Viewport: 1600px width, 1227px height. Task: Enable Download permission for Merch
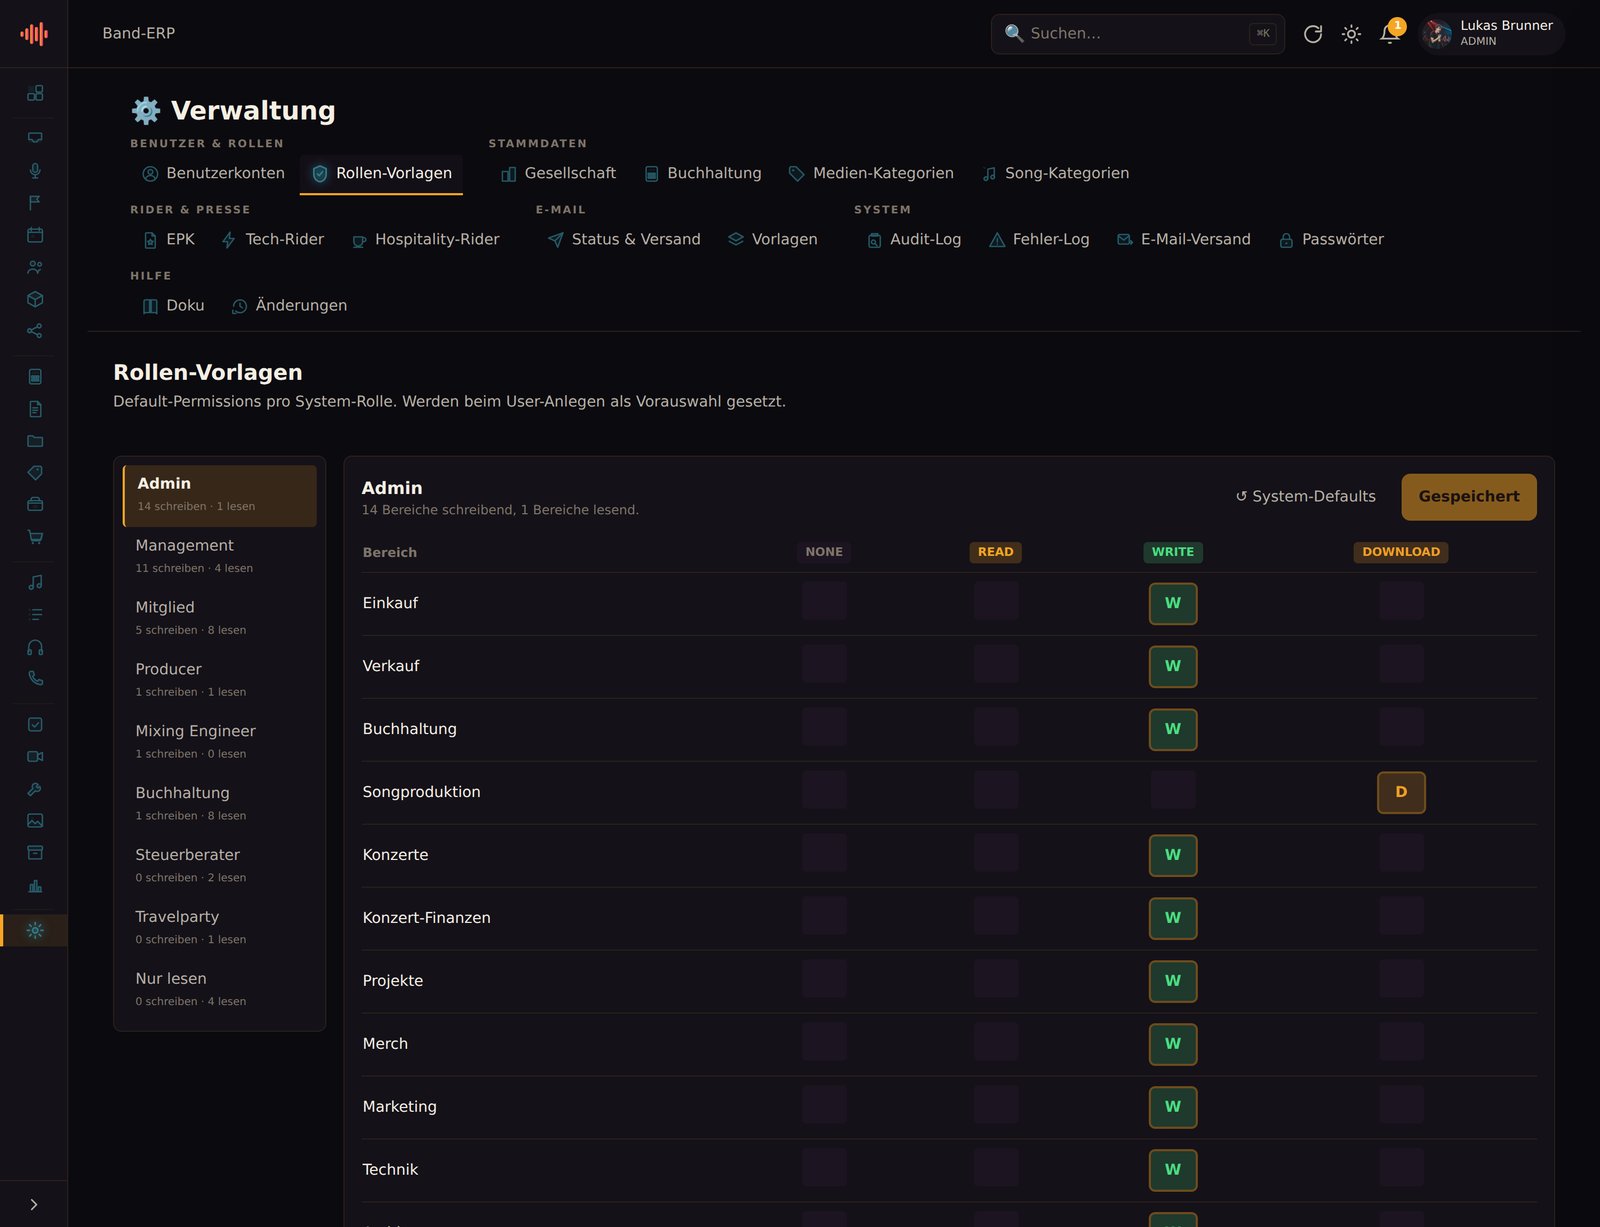coord(1401,1042)
